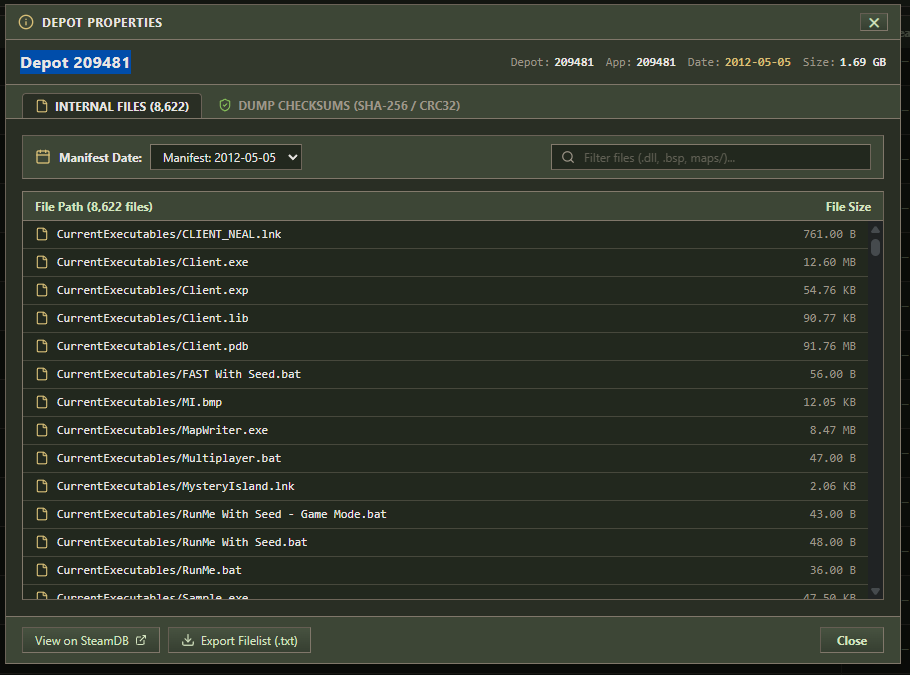Image resolution: width=910 pixels, height=675 pixels.
Task: Click the Depot 209481 title text
Action: click(75, 63)
